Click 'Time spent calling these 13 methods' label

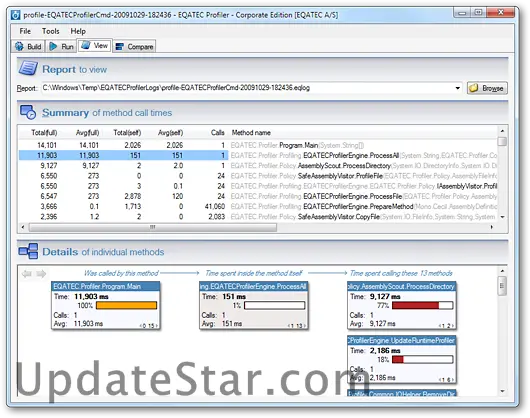401,273
